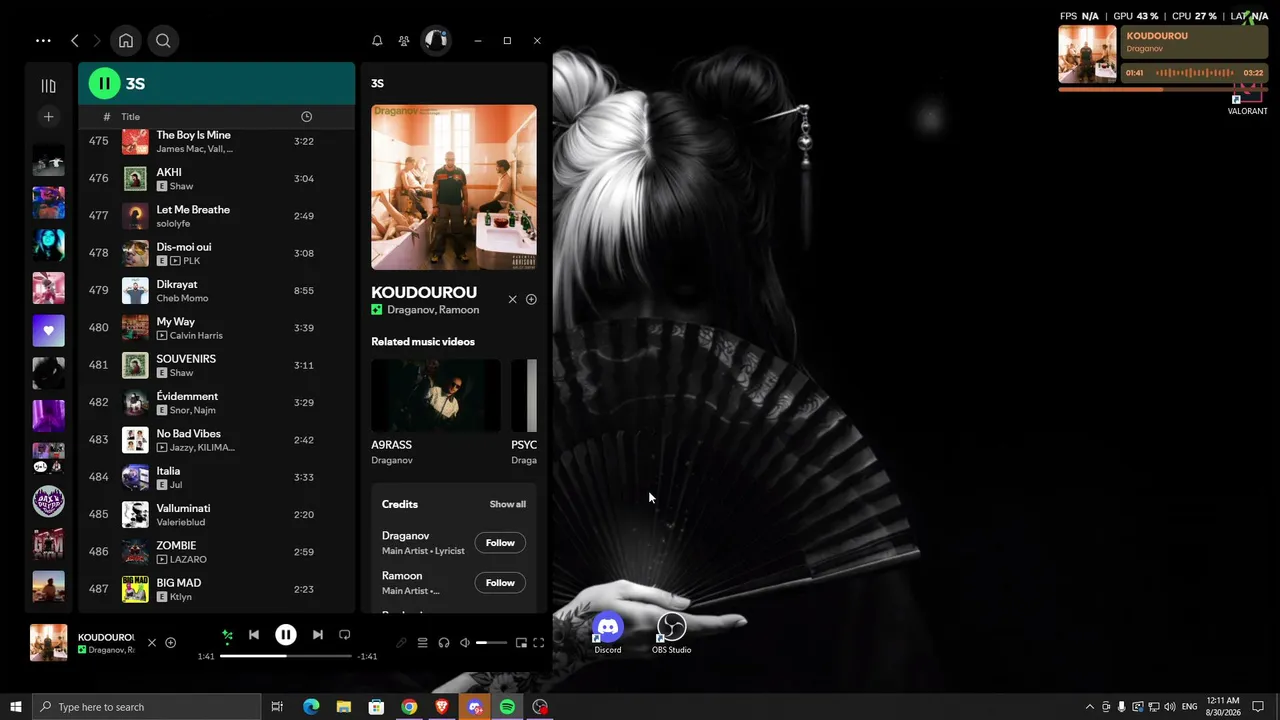Open artist Calvin Harris link

(x=196, y=336)
